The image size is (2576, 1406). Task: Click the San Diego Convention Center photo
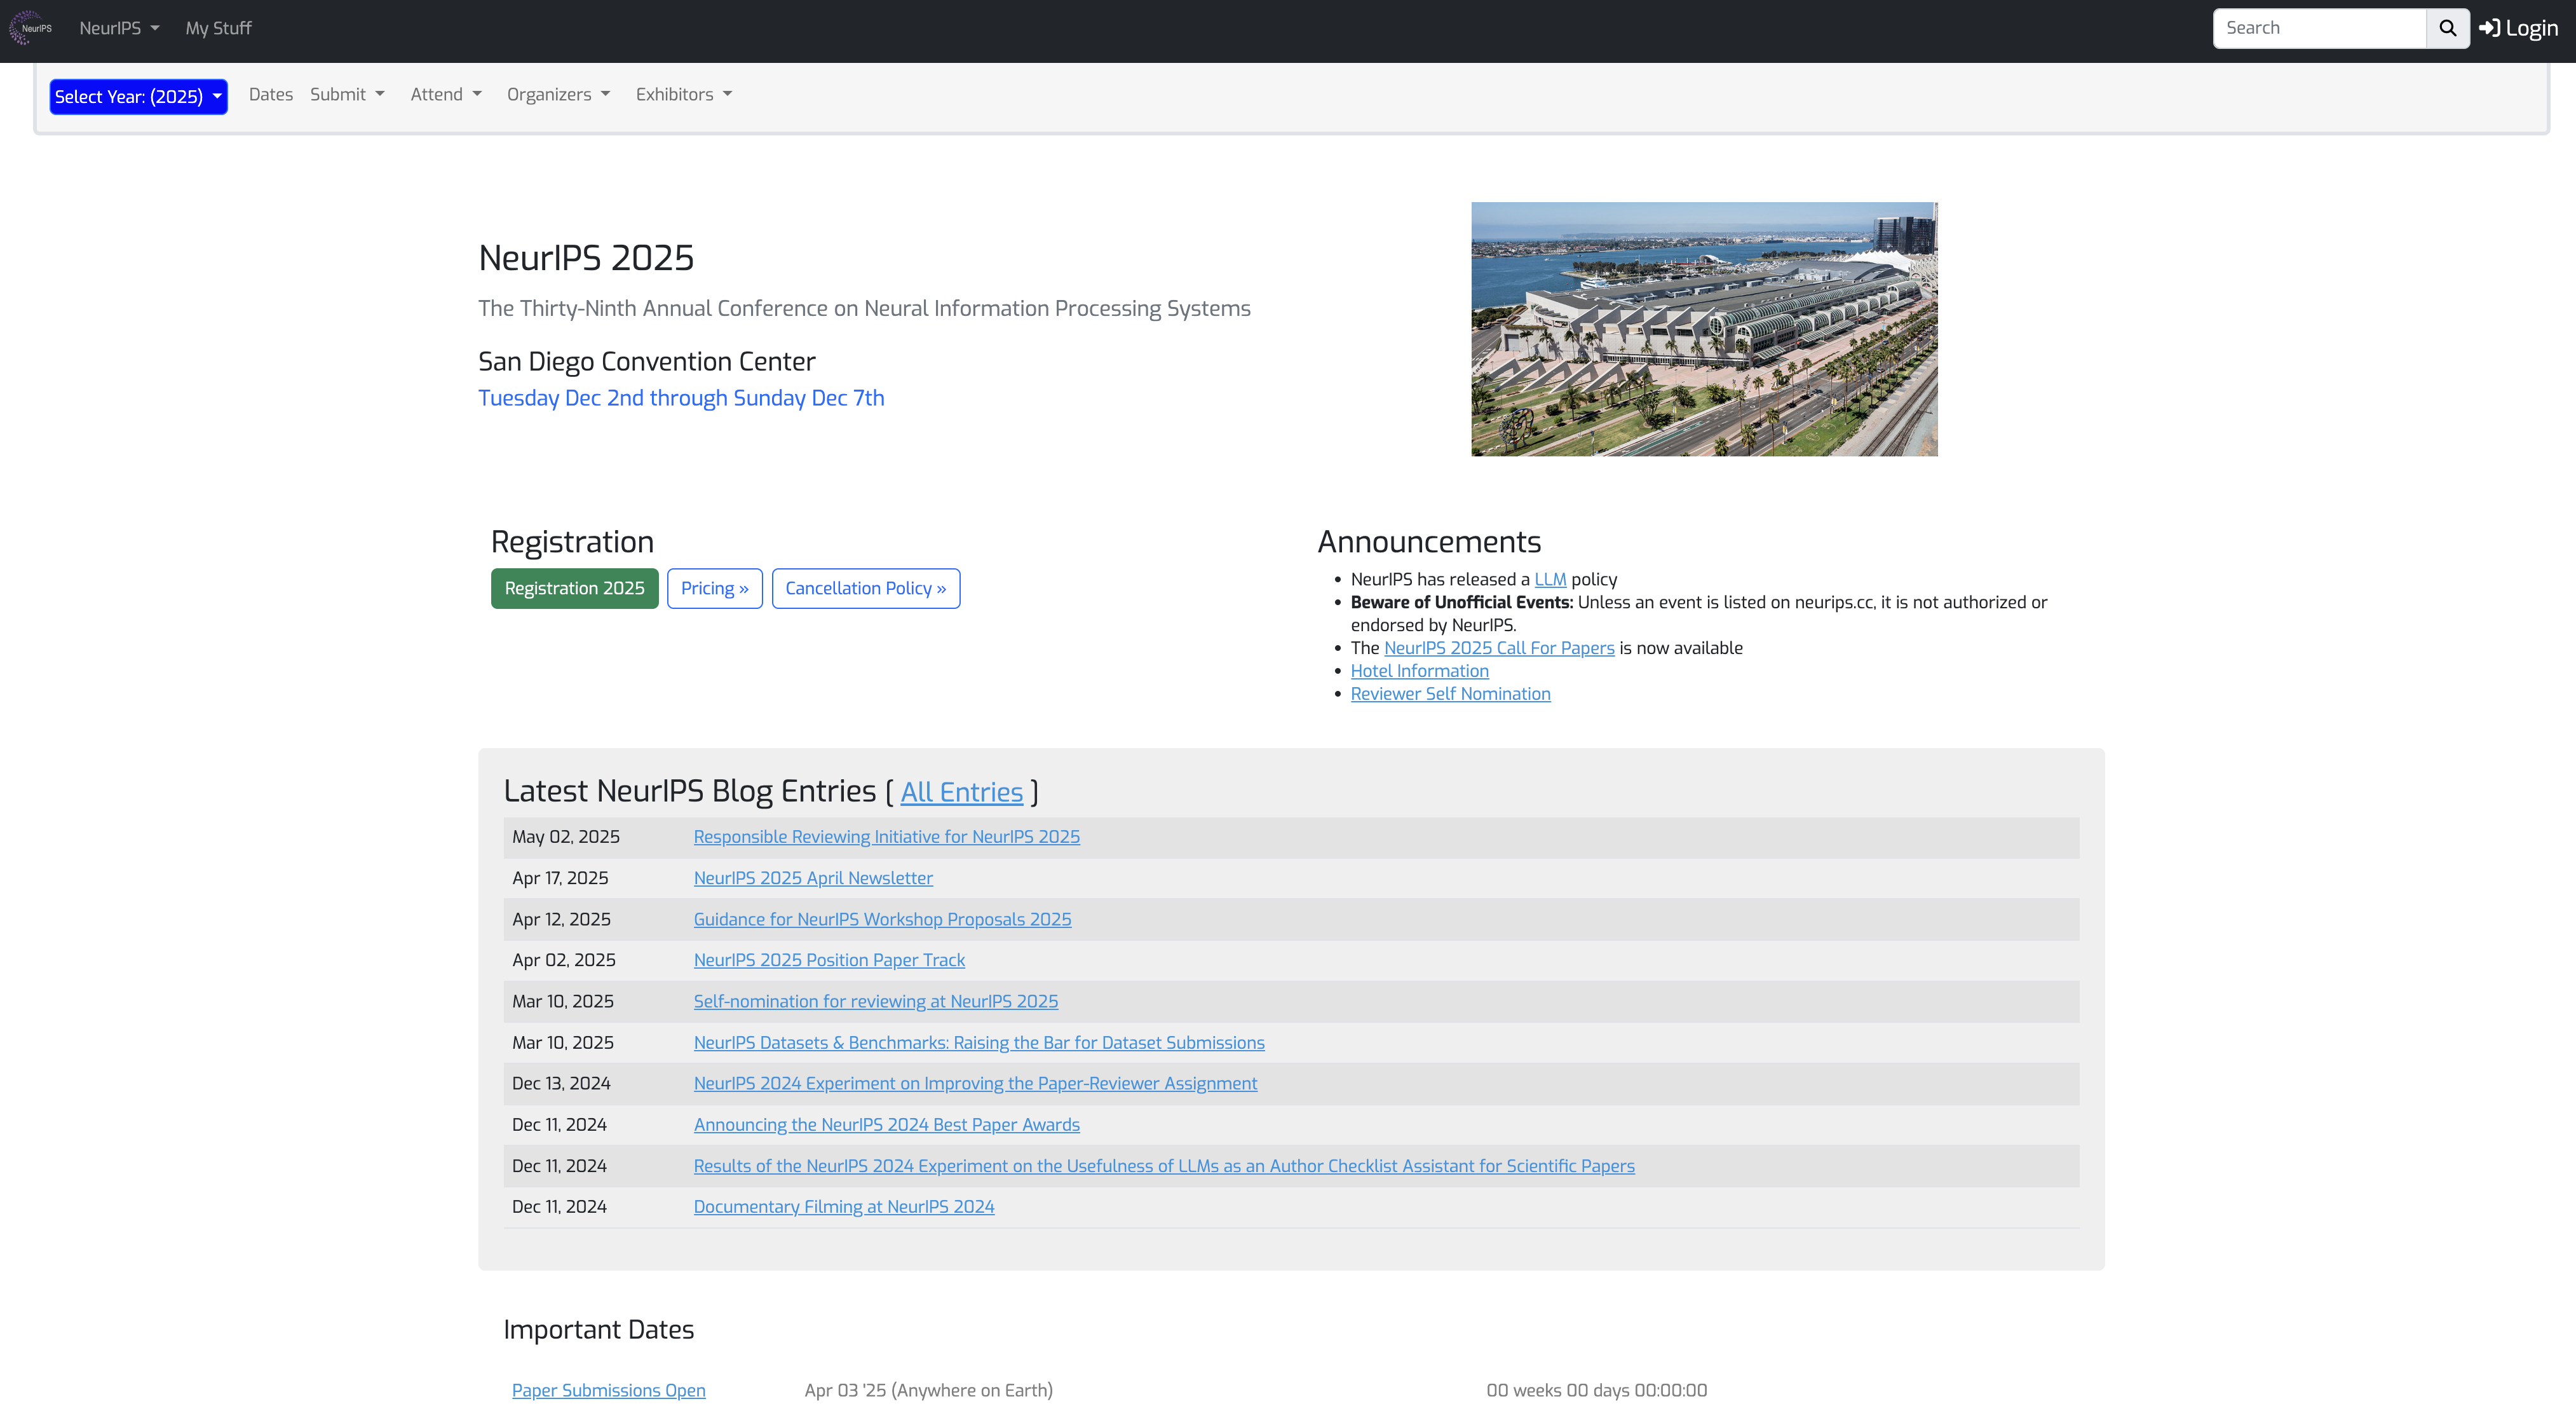tap(1704, 329)
